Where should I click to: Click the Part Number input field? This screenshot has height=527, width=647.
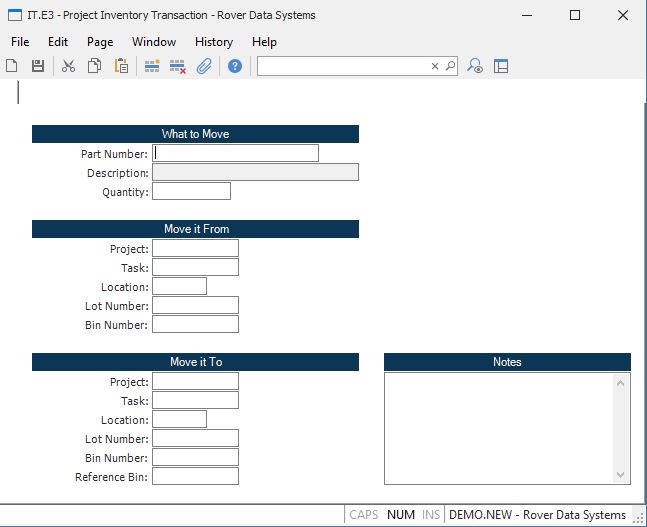[236, 153]
